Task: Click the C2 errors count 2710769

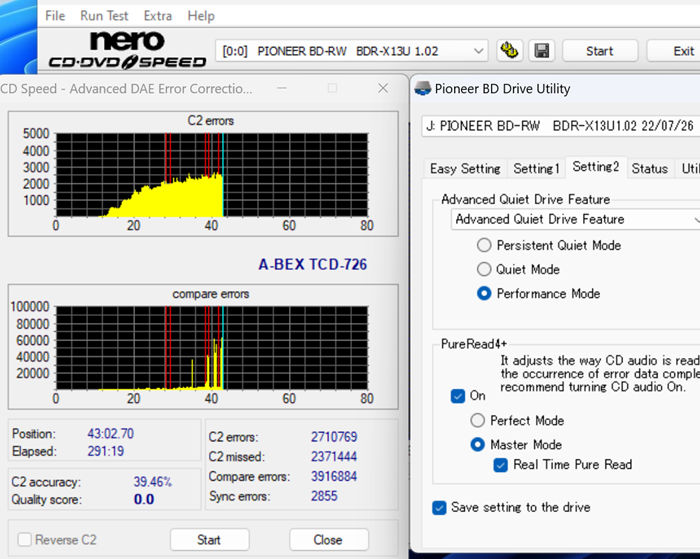Action: [334, 437]
